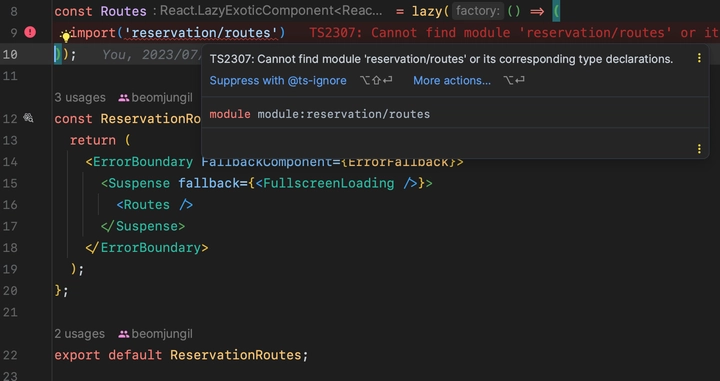Click the closing ErrorBoundary tag on line 18

pos(146,247)
